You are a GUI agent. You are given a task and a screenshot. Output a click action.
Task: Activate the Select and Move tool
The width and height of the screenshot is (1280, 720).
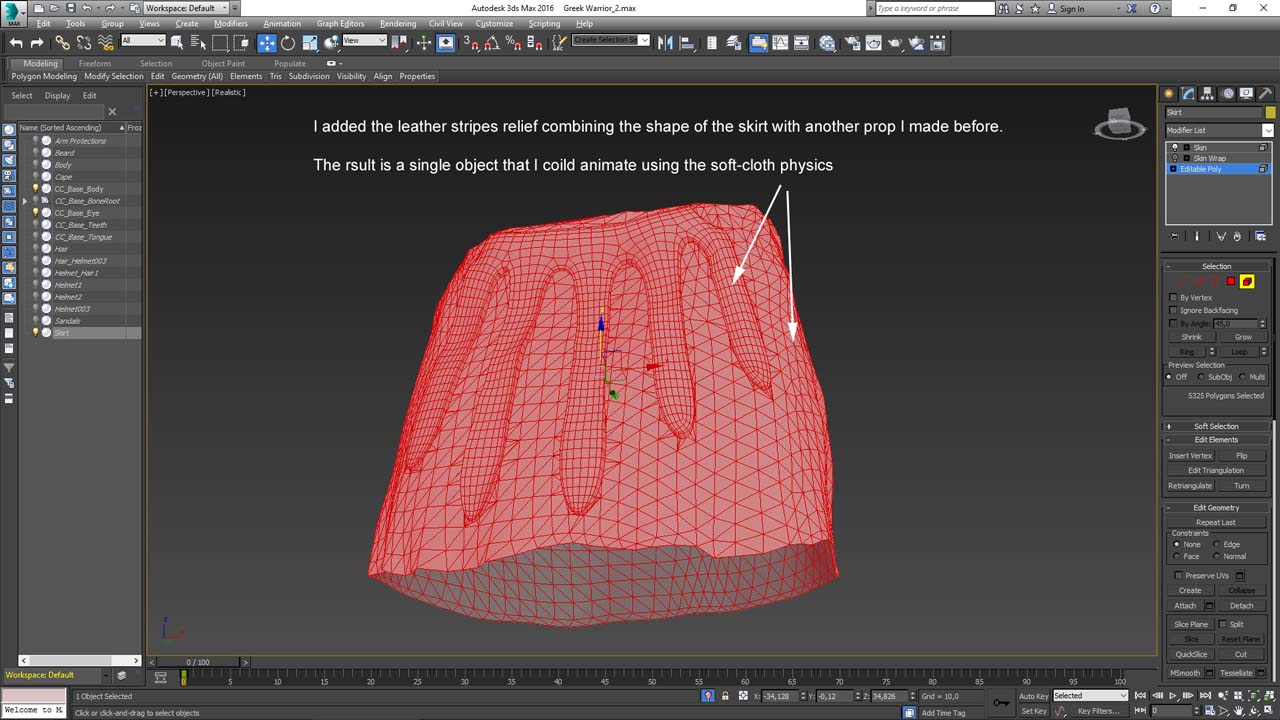point(267,43)
